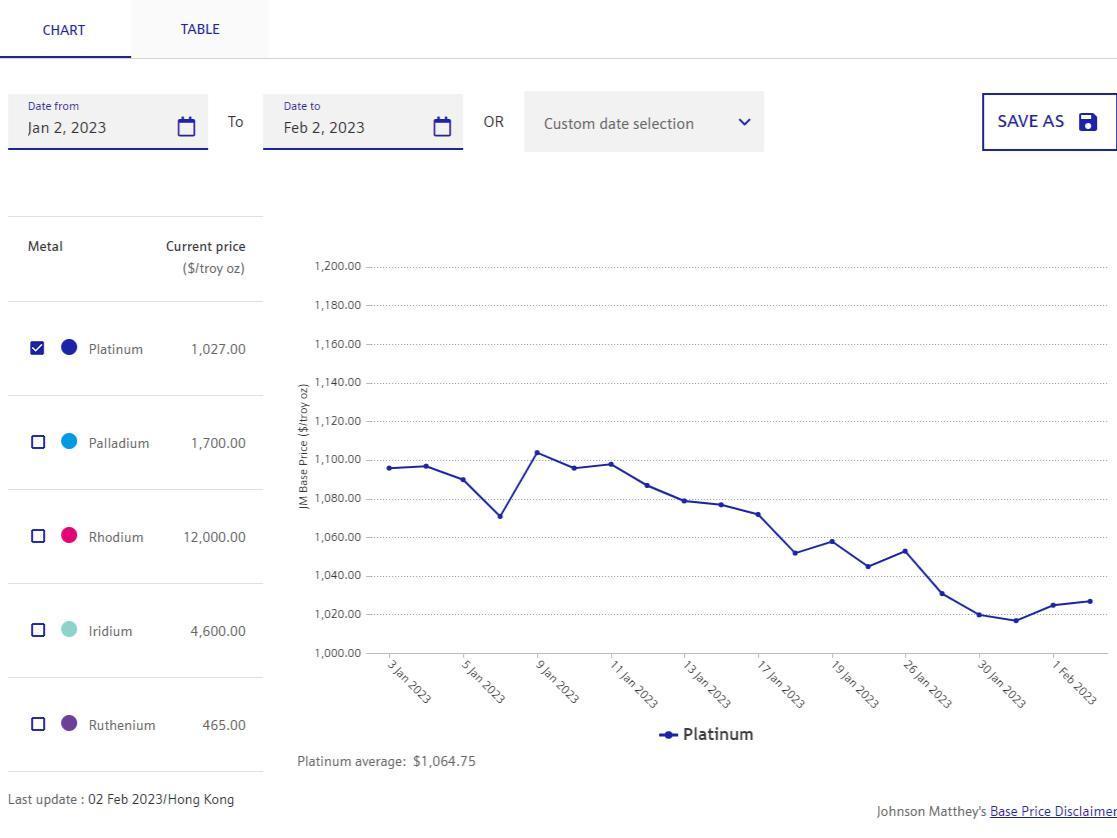Select the CHART tab
The image size is (1117, 838).
(x=64, y=30)
